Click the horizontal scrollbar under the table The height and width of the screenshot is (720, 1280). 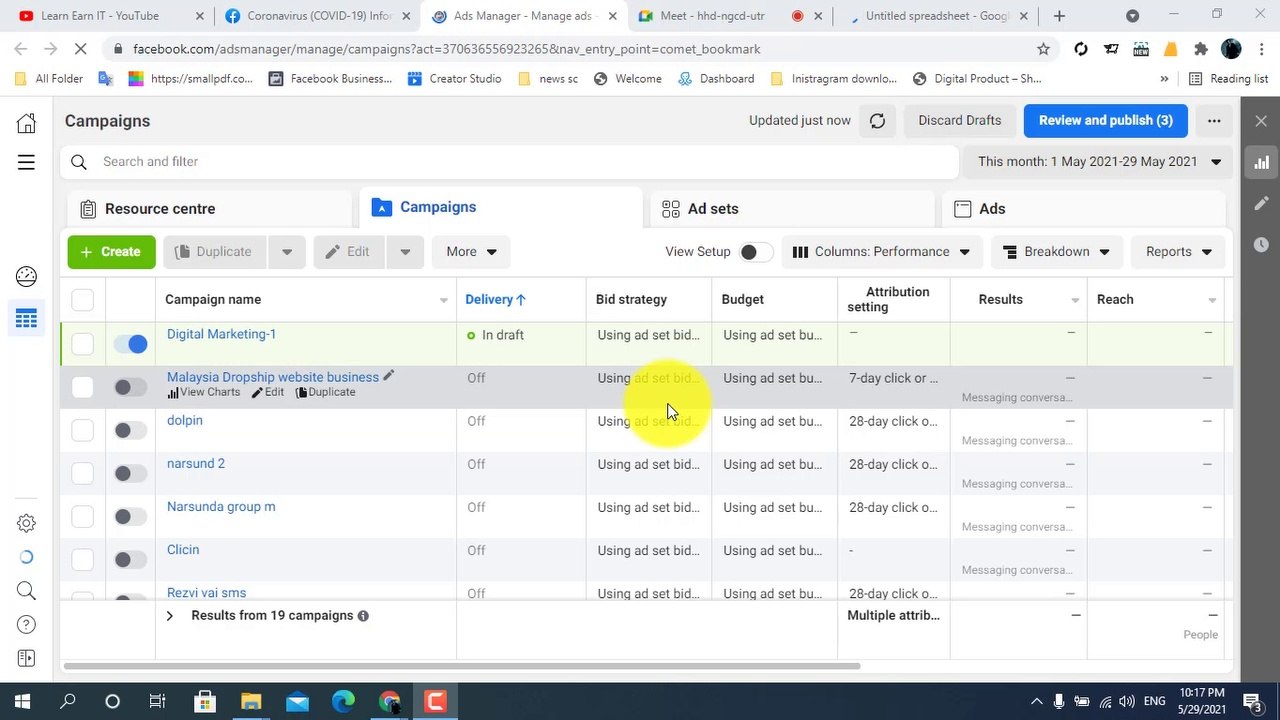pos(460,666)
